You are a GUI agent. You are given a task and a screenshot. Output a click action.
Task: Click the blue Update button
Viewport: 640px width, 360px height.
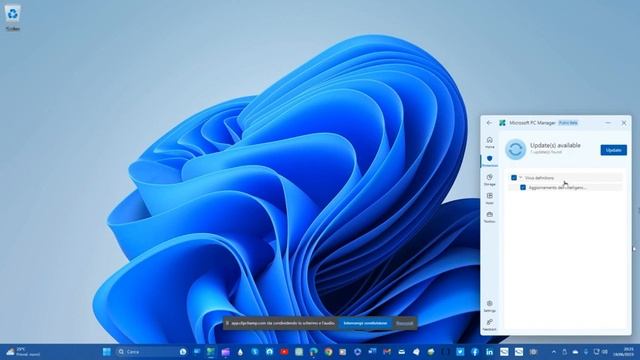pos(613,150)
